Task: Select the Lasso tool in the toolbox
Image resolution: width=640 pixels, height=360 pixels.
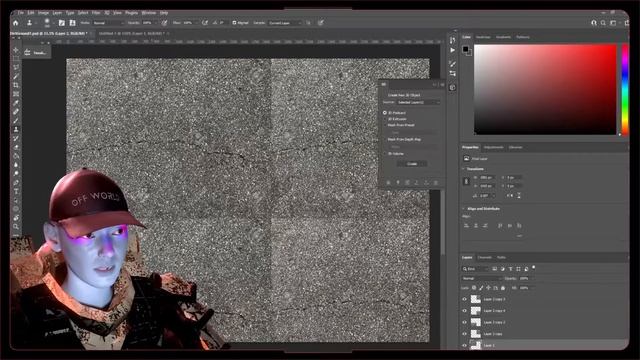Action: [16, 67]
